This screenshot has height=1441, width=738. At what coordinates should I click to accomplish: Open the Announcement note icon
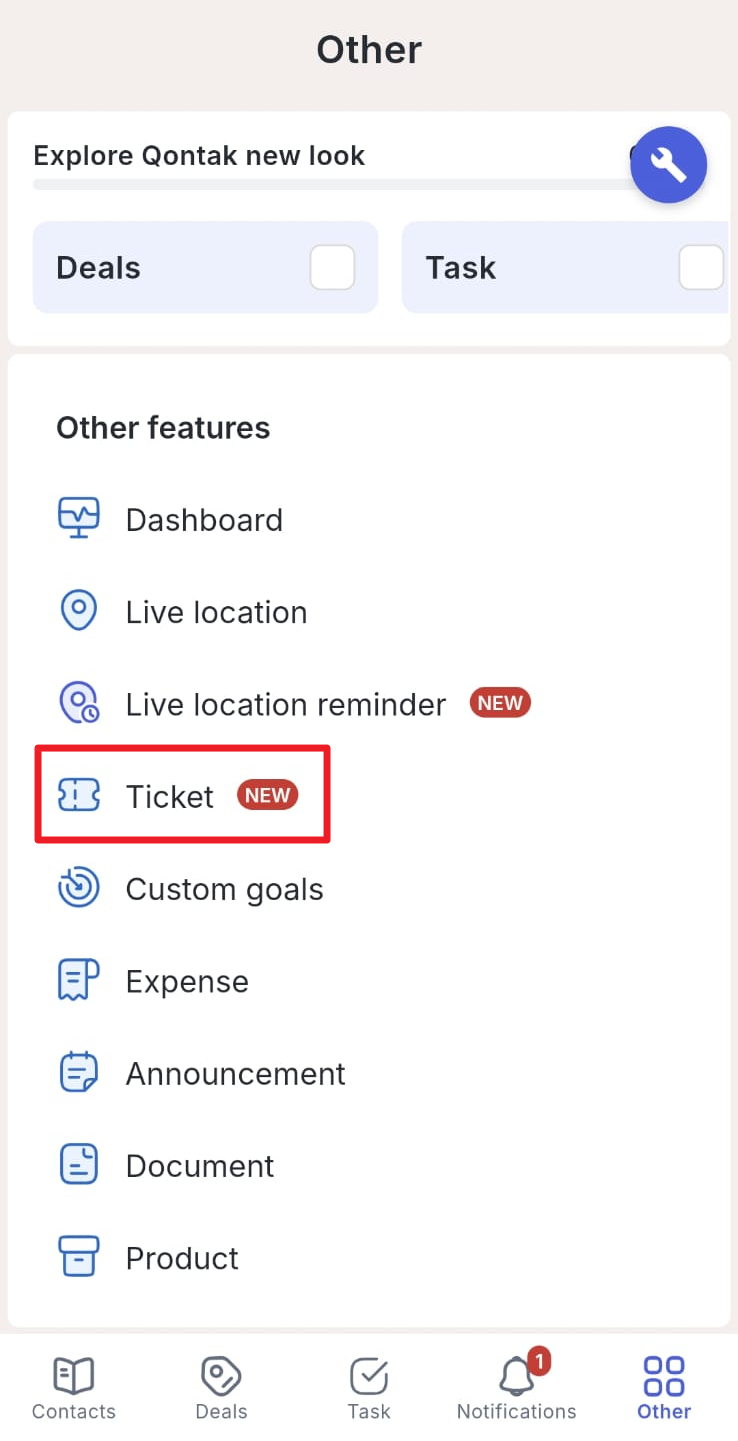(78, 1073)
